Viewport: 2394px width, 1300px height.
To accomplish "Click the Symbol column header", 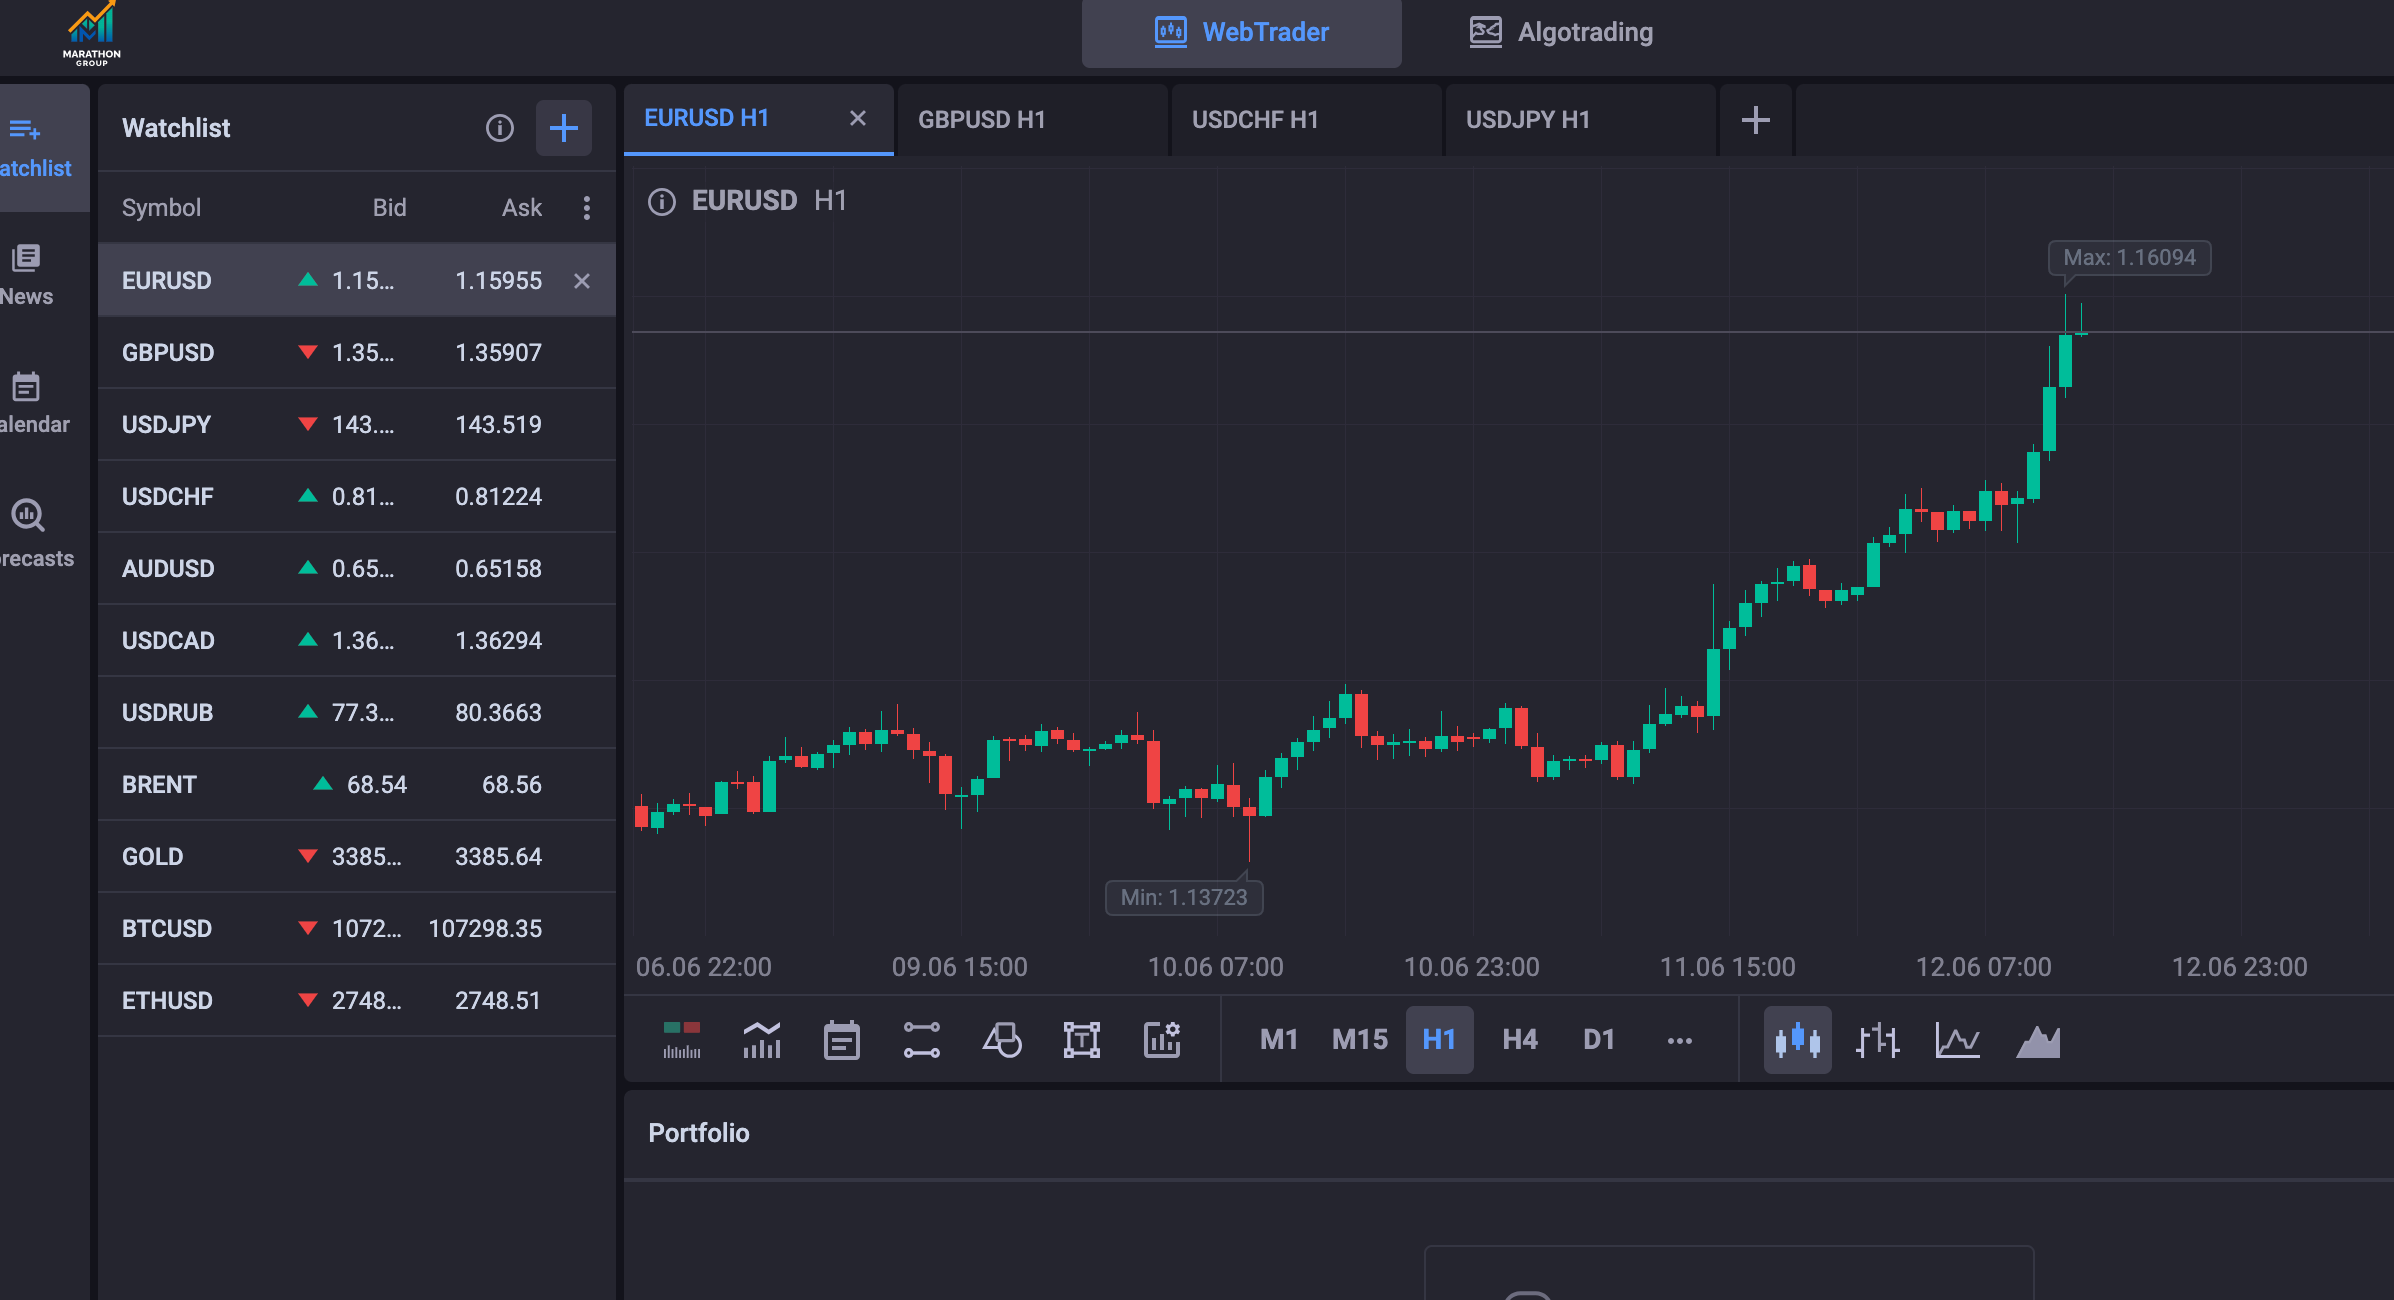I will pyautogui.click(x=162, y=208).
